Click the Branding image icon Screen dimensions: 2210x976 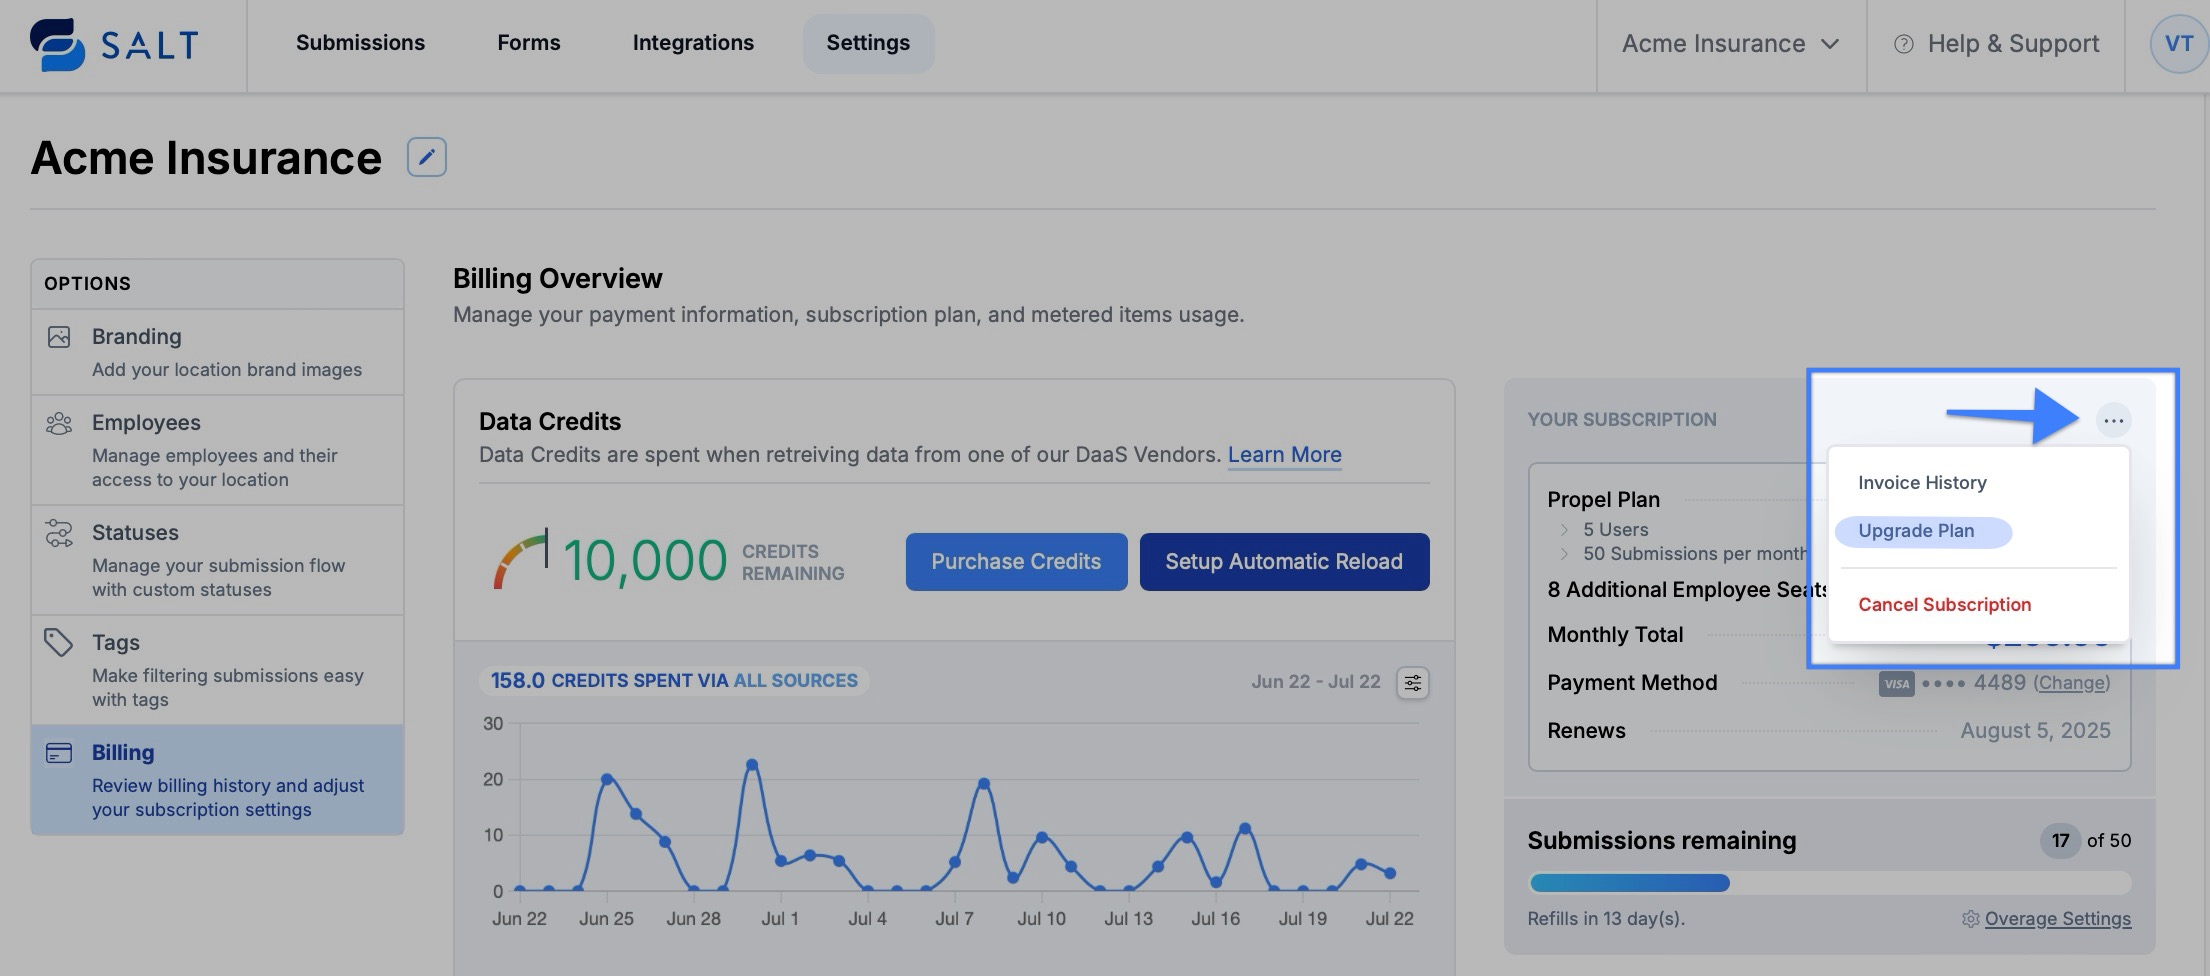59,337
